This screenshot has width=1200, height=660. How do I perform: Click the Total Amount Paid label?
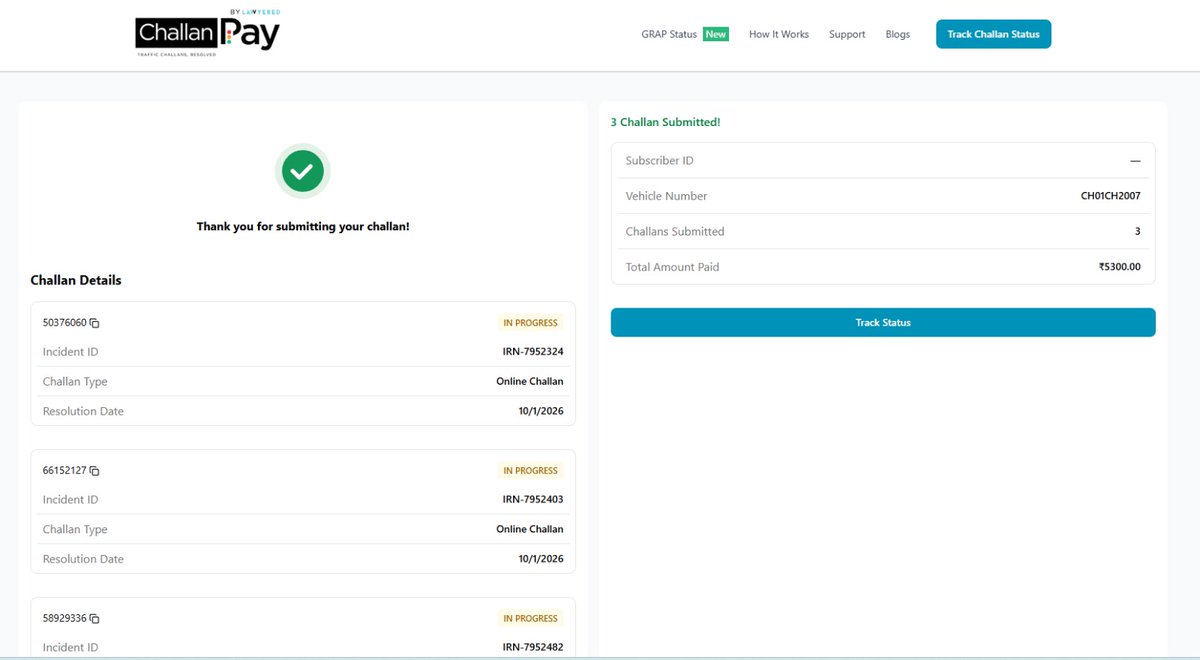[672, 267]
